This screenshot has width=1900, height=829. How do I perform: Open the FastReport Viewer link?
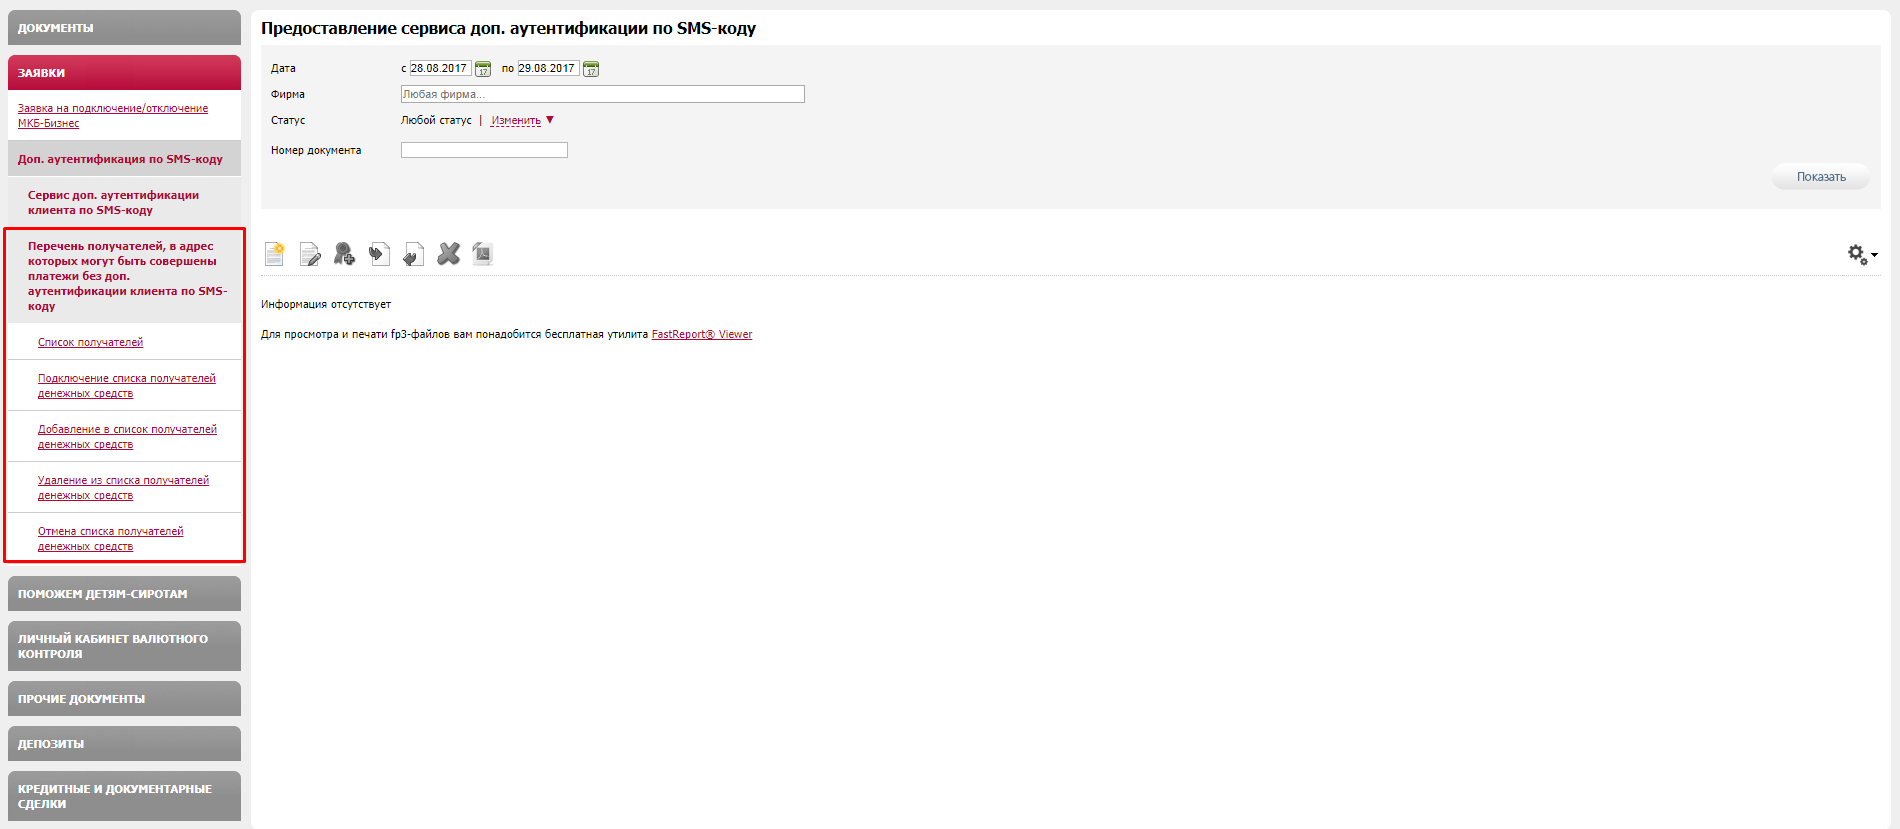click(701, 335)
